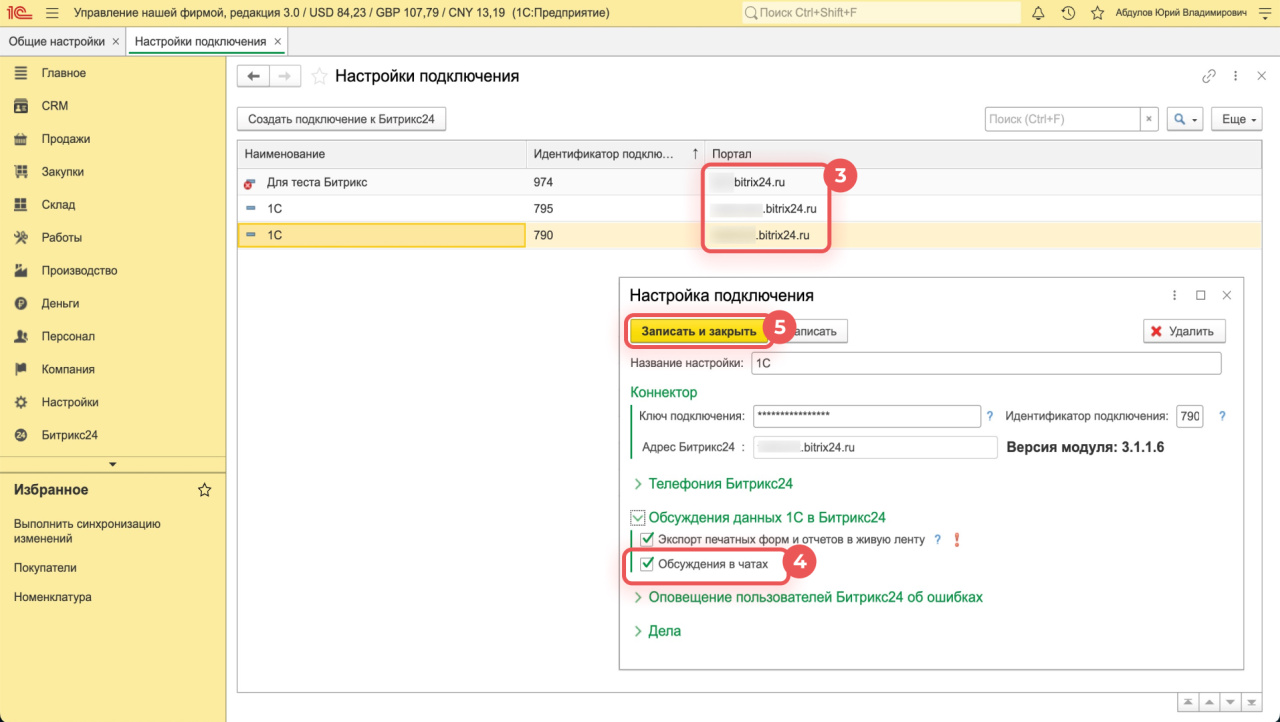Open the hamburger functions menu icon
This screenshot has height=722, width=1280.
(52, 13)
